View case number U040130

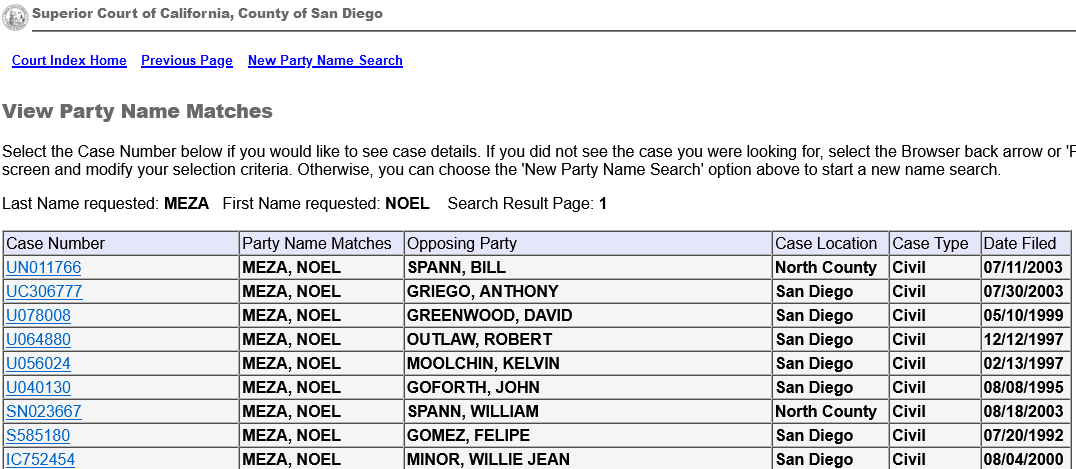click(38, 387)
